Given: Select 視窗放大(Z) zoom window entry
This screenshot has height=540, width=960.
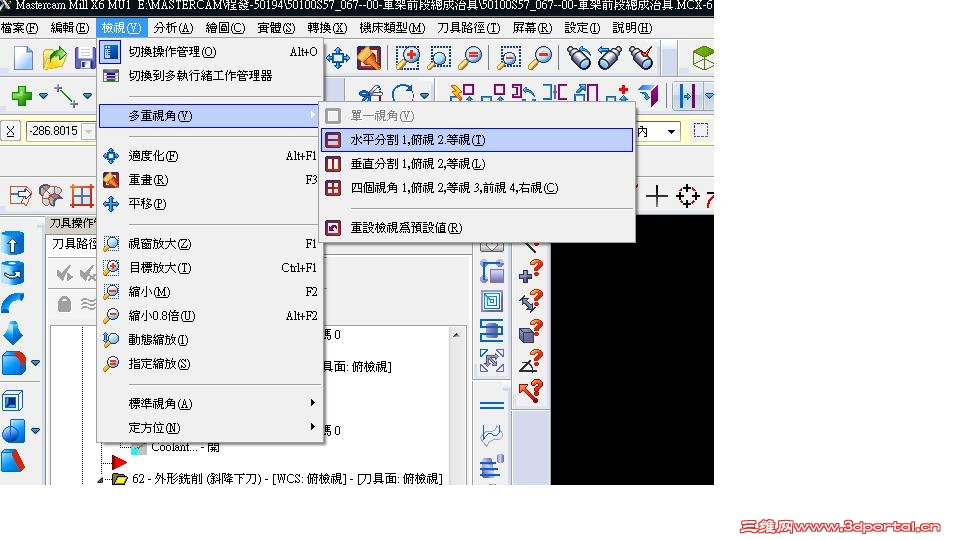Looking at the screenshot, I should [x=210, y=244].
